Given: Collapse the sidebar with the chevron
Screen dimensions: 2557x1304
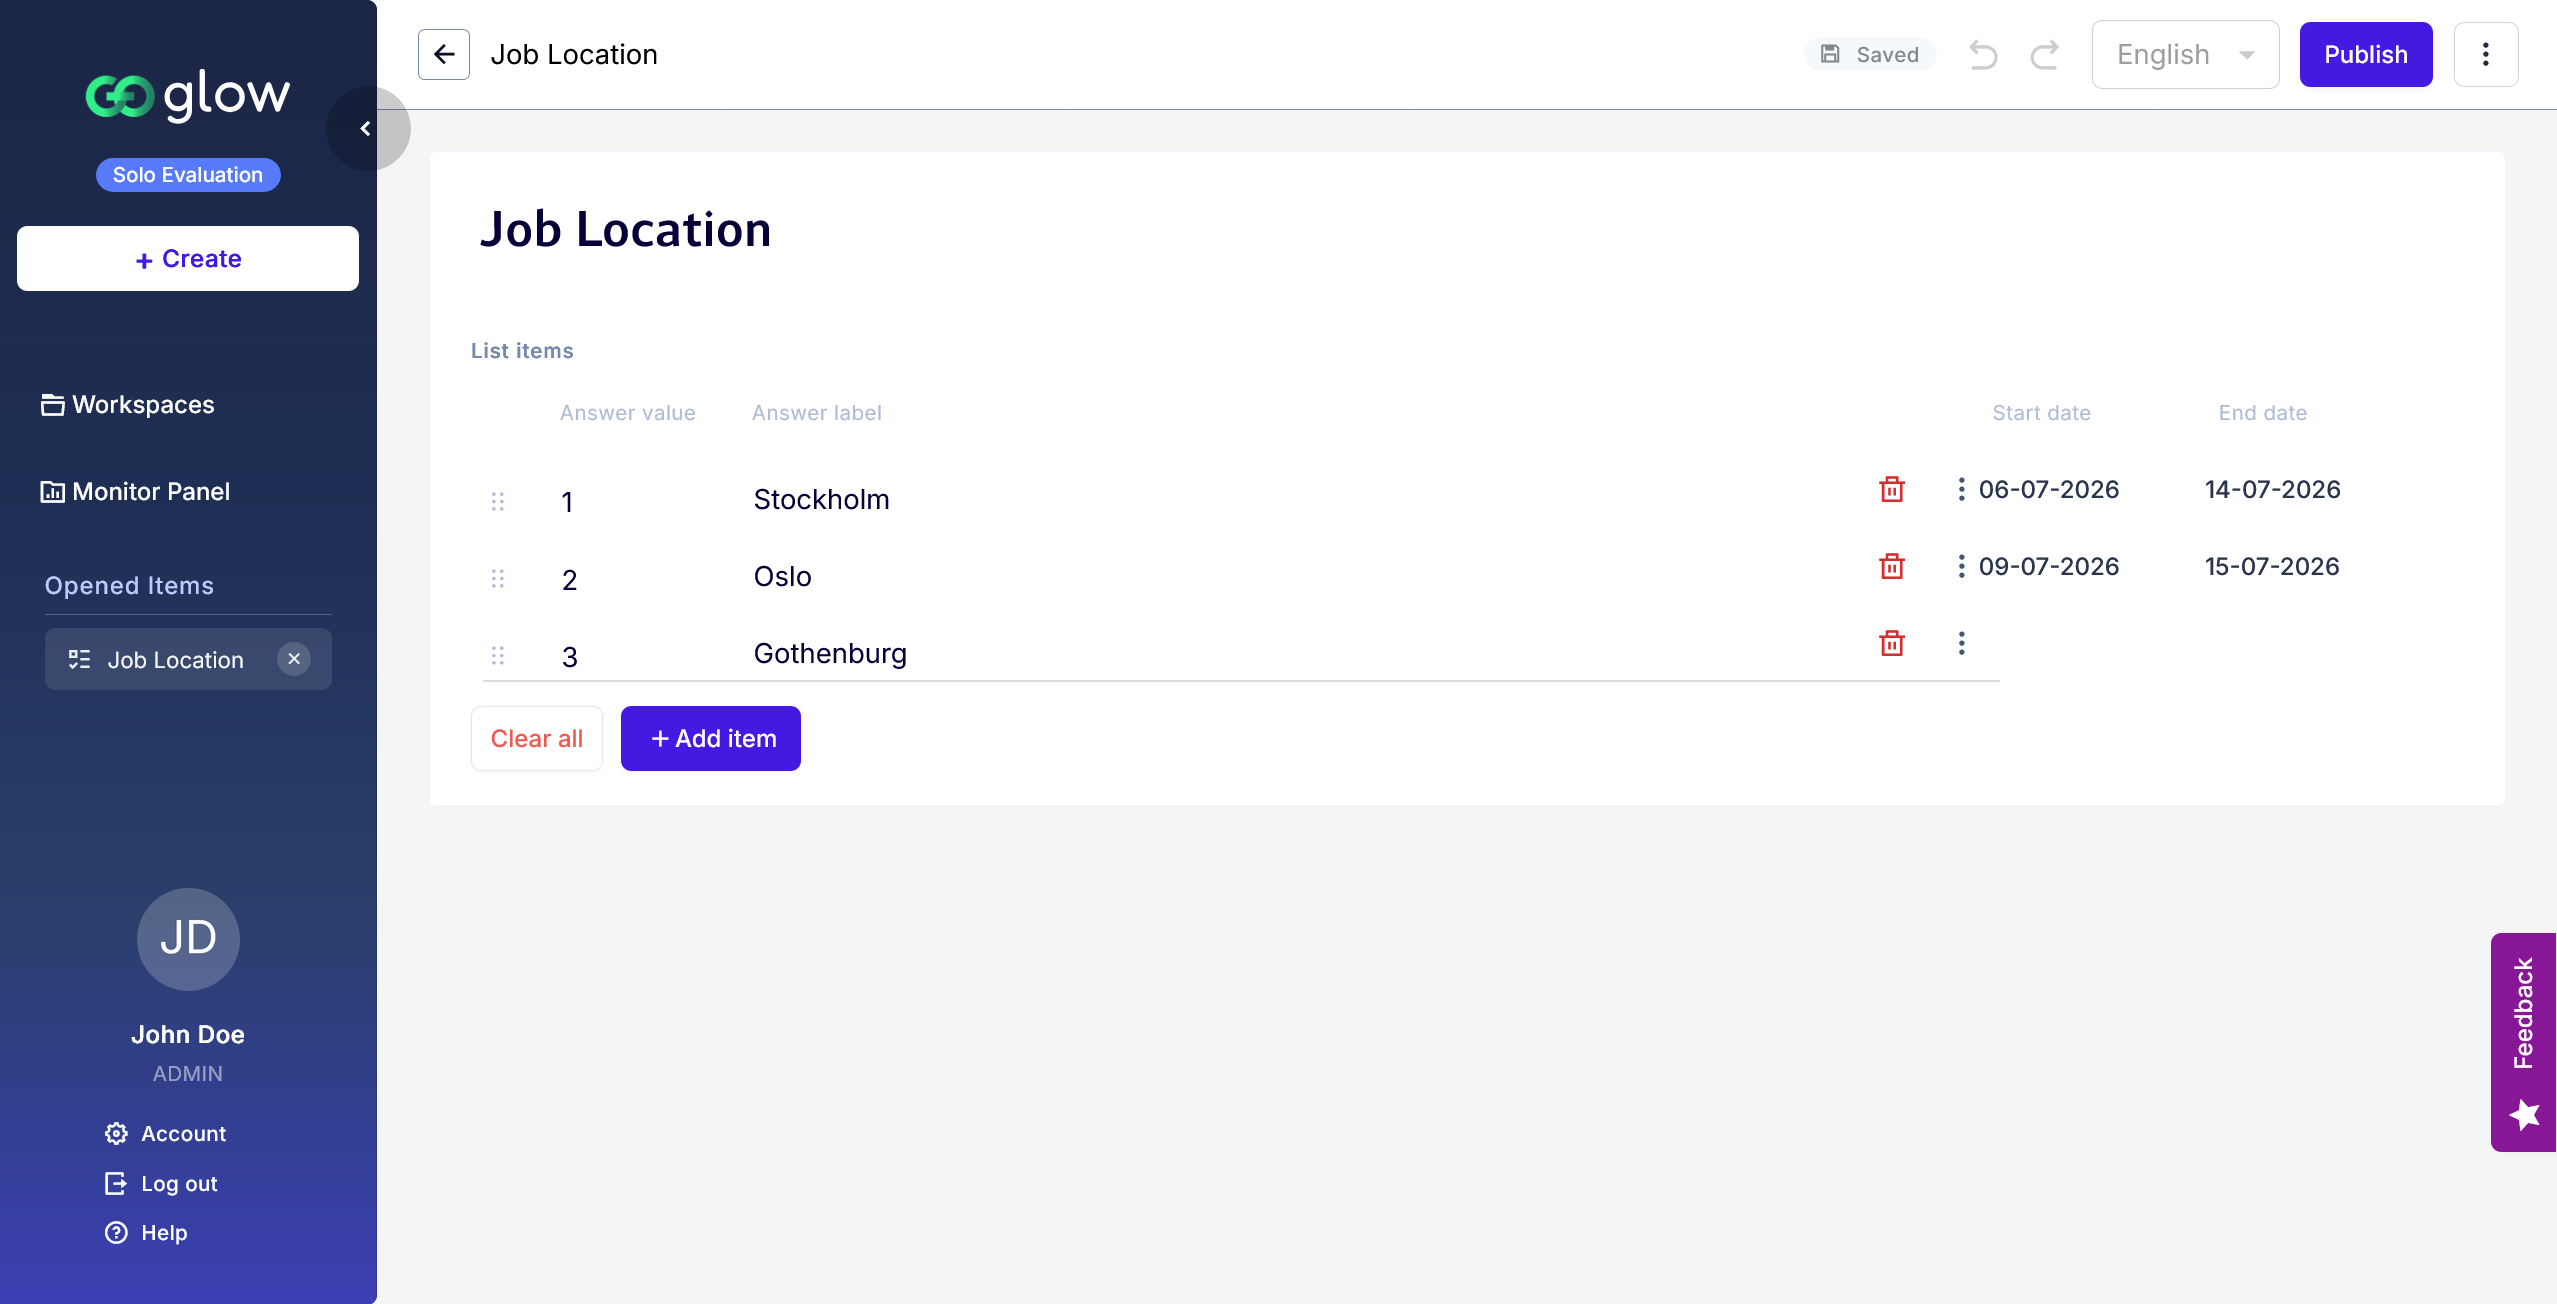Looking at the screenshot, I should 367,128.
